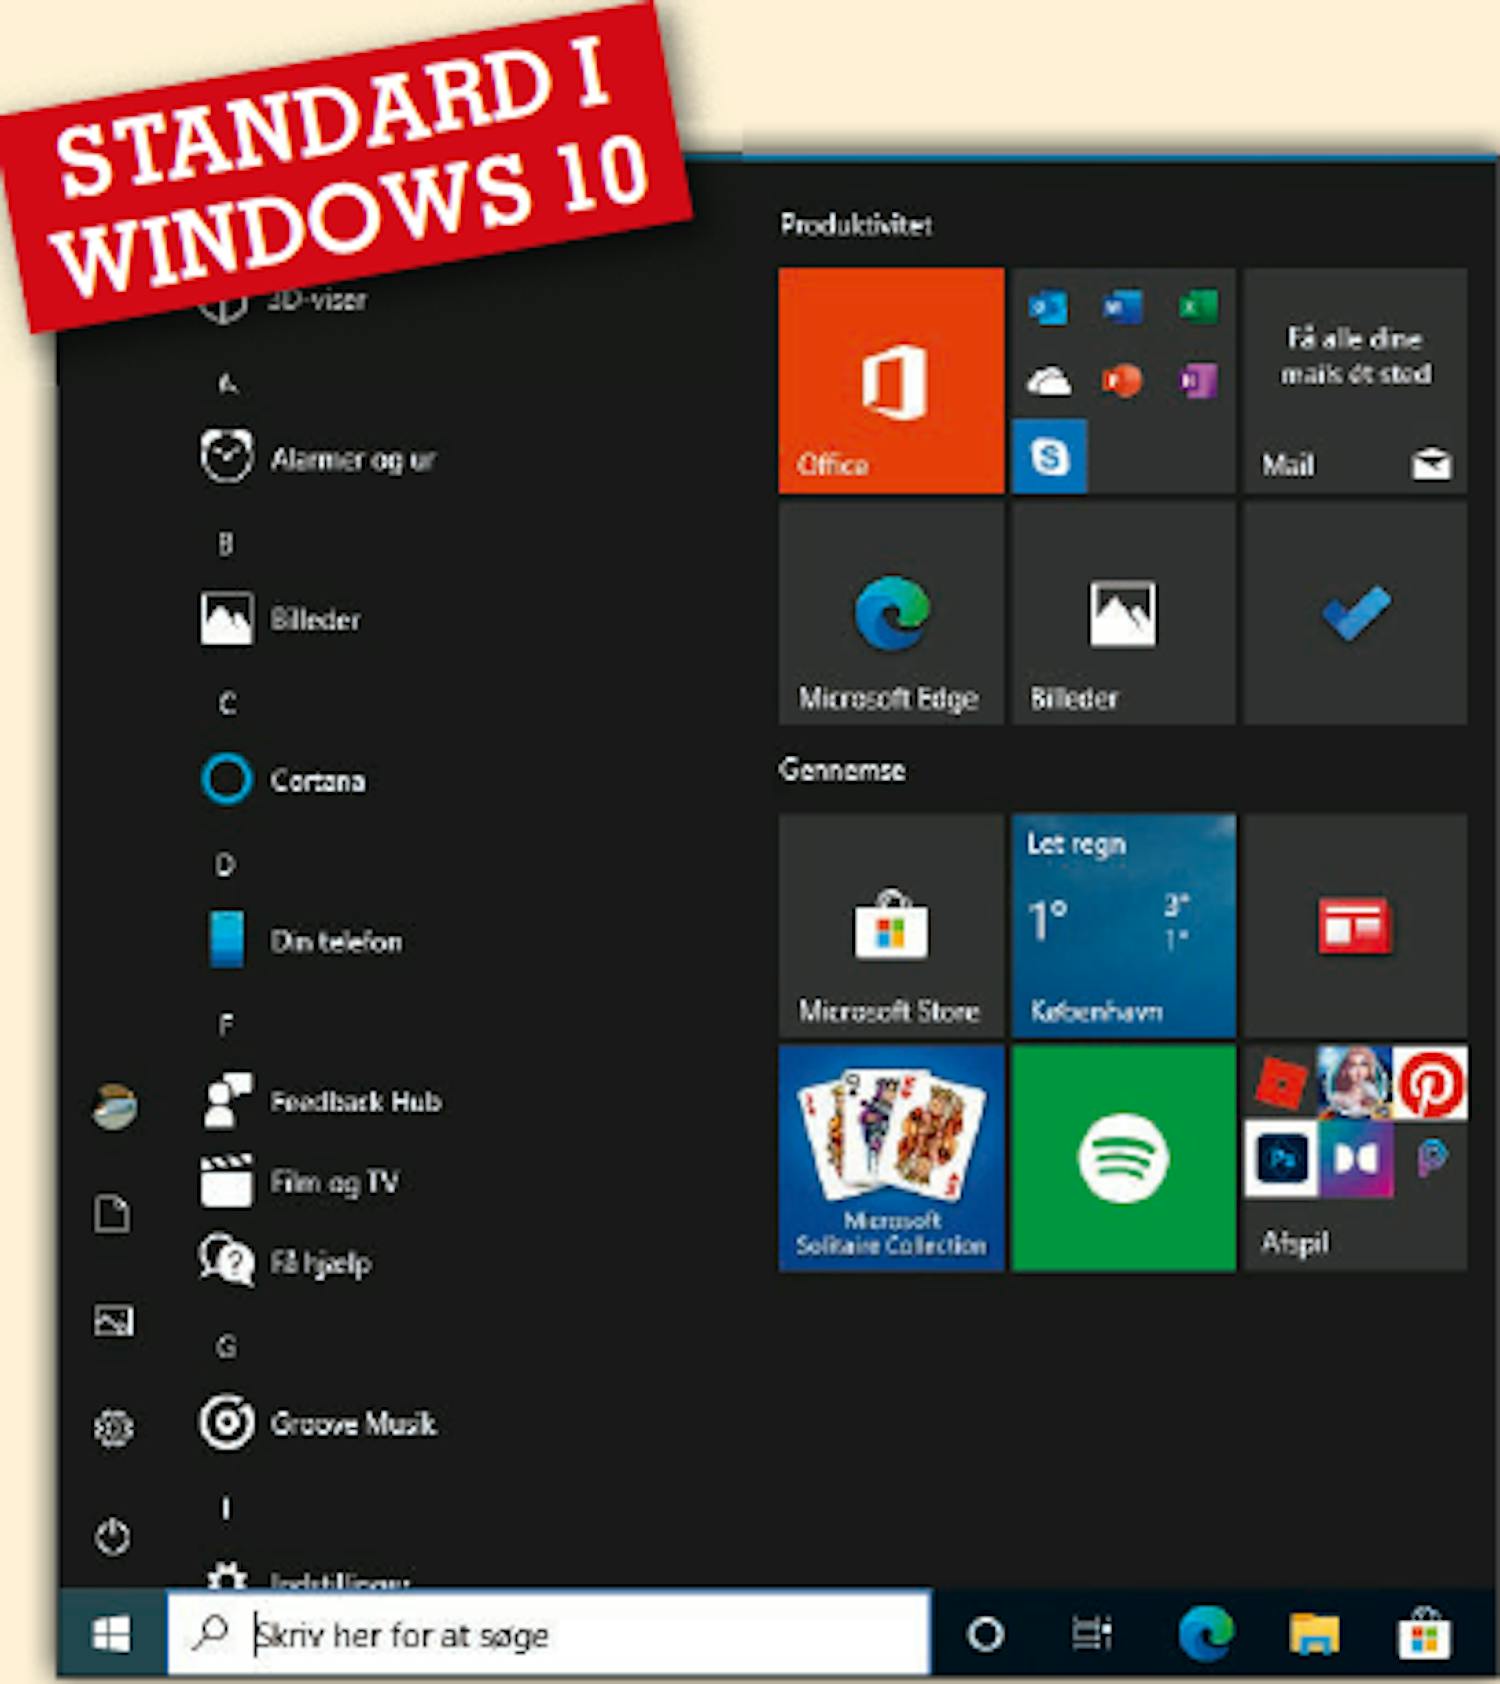Open File Explorer from the taskbar
The width and height of the screenshot is (1500, 1684).
1314,1634
